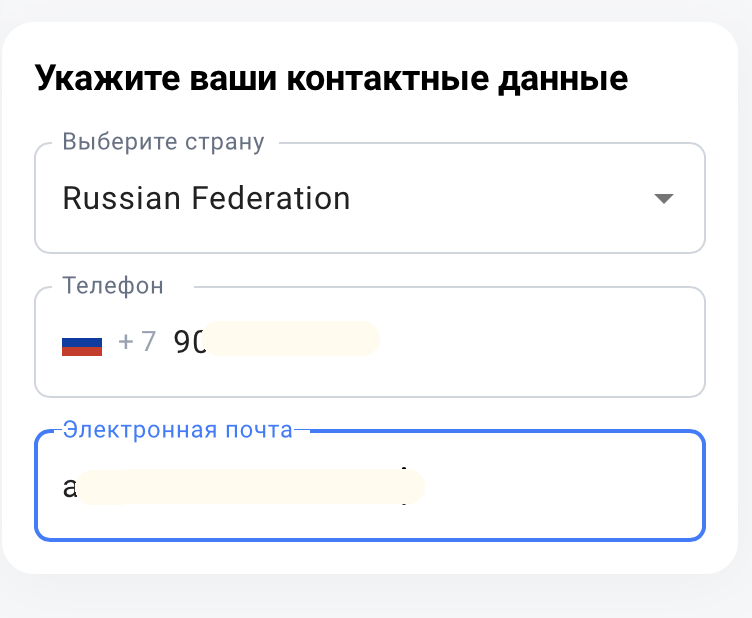
Task: Click the phone number digits starting with 90
Action: [276, 341]
